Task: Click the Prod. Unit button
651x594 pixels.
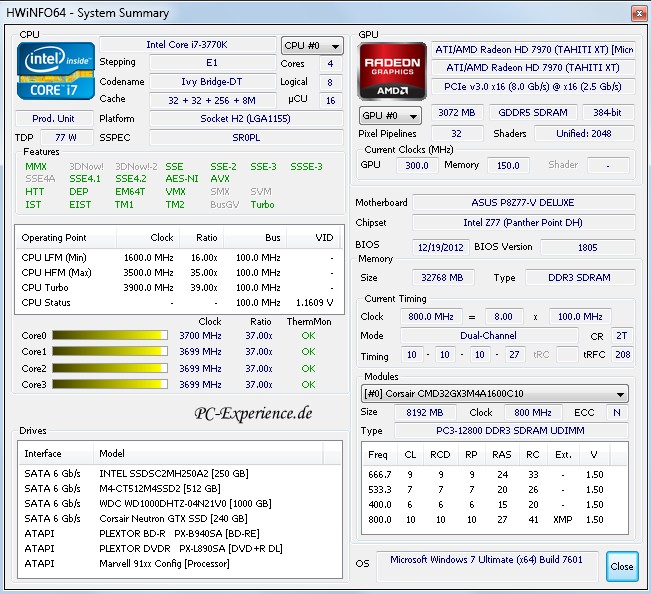Action: pyautogui.click(x=54, y=119)
